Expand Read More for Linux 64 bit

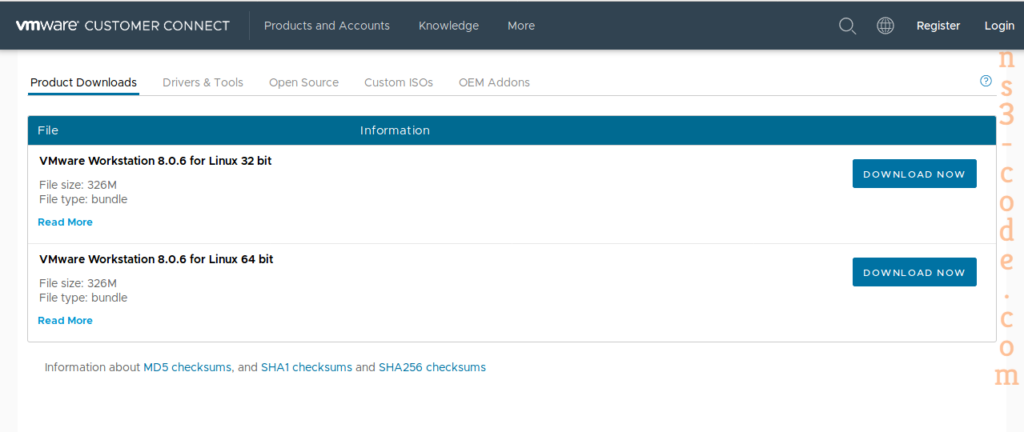(65, 320)
